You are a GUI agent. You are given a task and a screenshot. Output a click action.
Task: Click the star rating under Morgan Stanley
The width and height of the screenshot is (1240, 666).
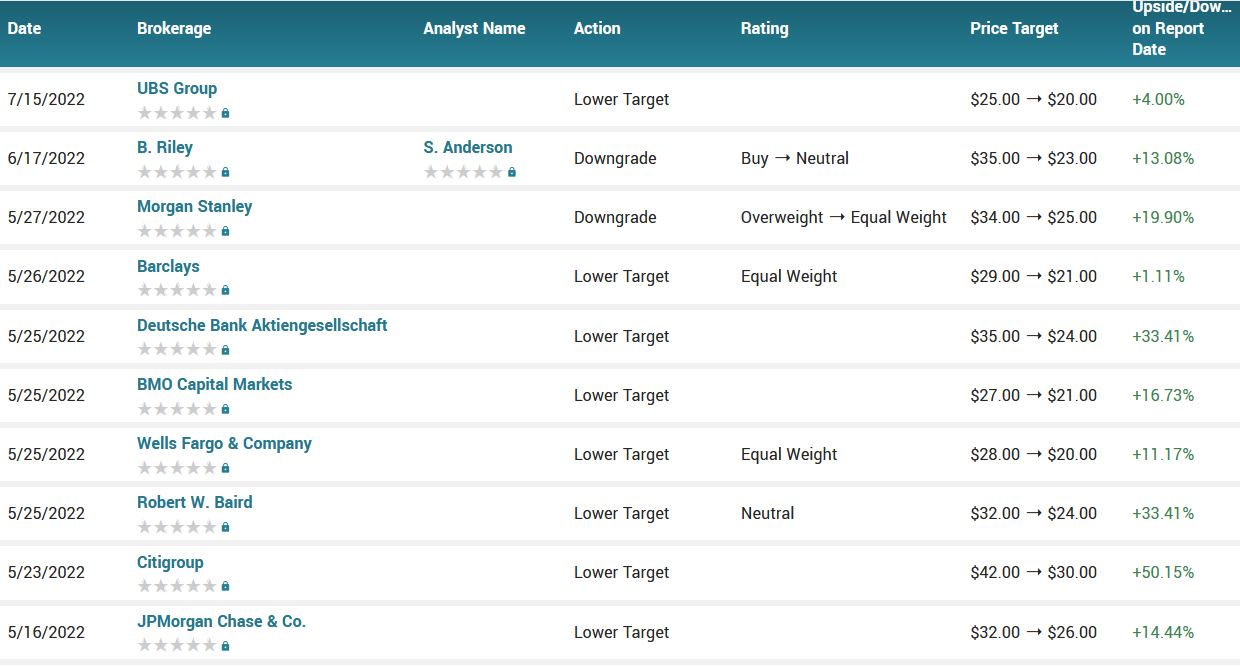(177, 231)
